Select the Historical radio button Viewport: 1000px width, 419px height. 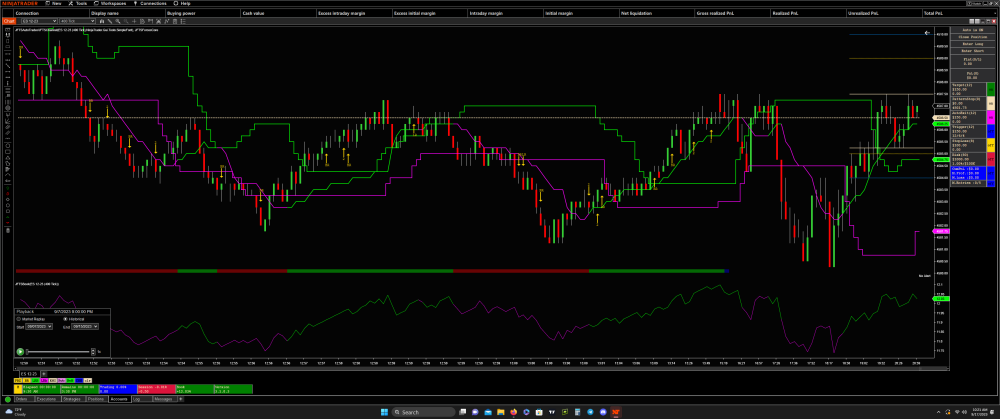pyautogui.click(x=64, y=319)
